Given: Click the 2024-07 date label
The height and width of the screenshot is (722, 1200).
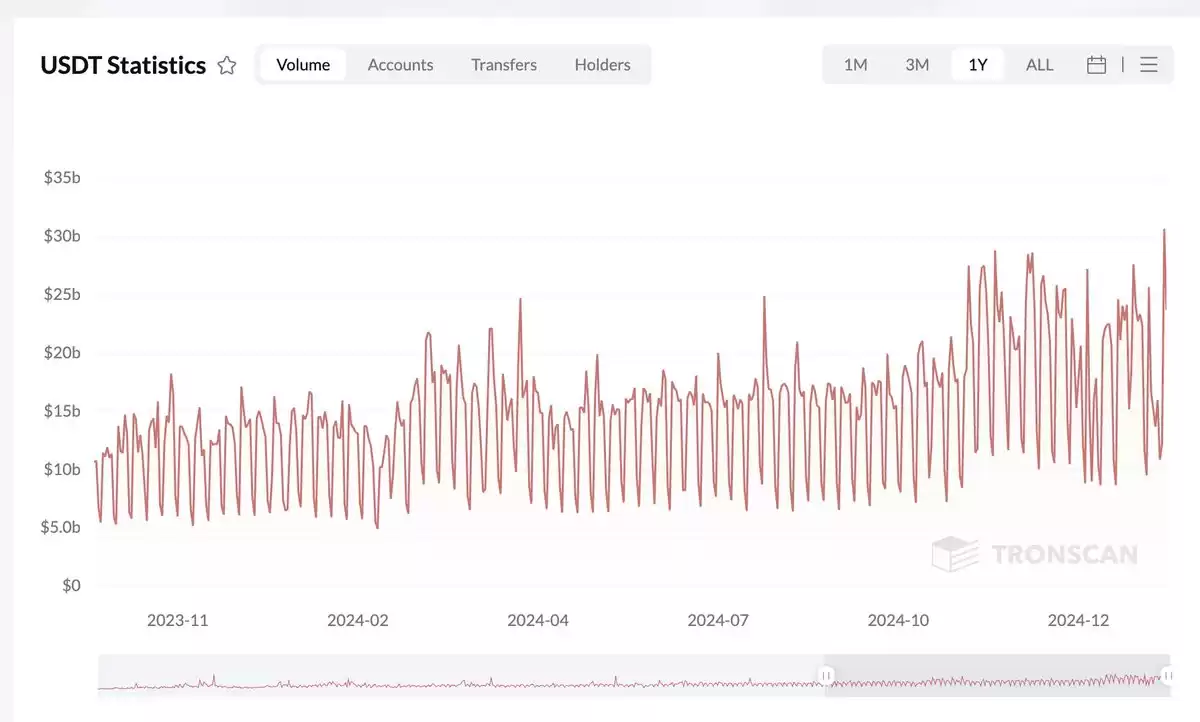Looking at the screenshot, I should 718,620.
